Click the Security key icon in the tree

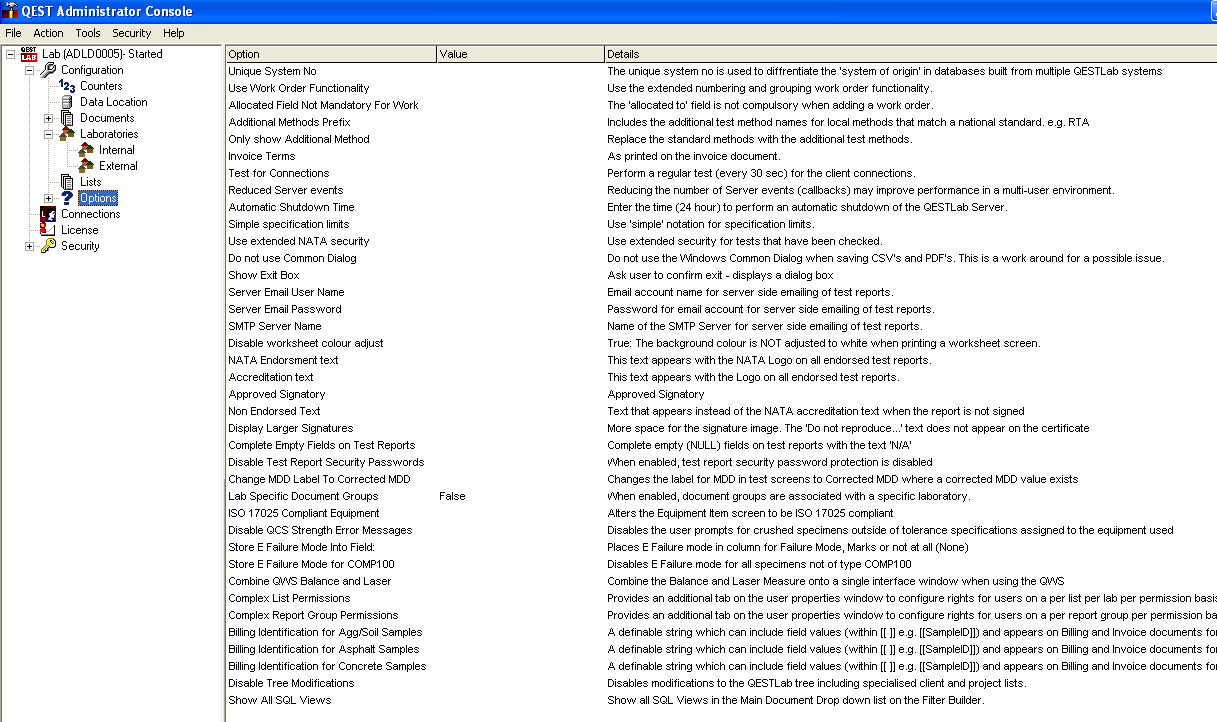[x=48, y=246]
